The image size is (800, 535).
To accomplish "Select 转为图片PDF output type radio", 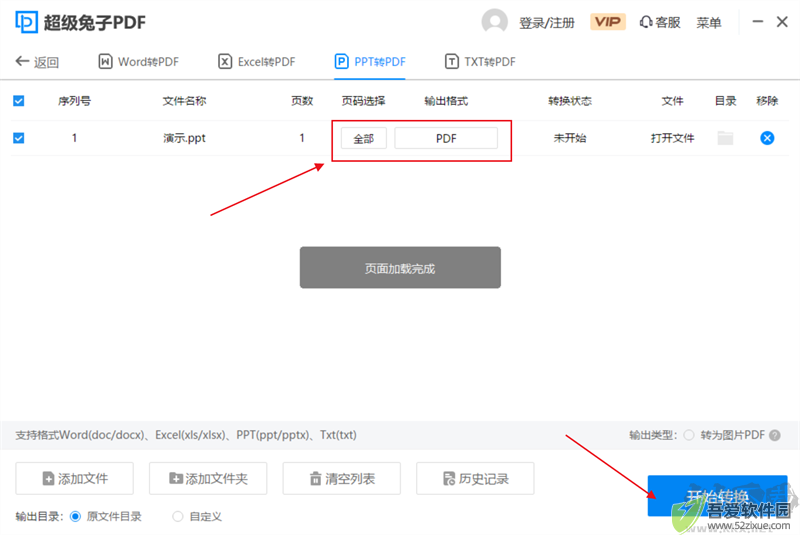I will click(689, 435).
